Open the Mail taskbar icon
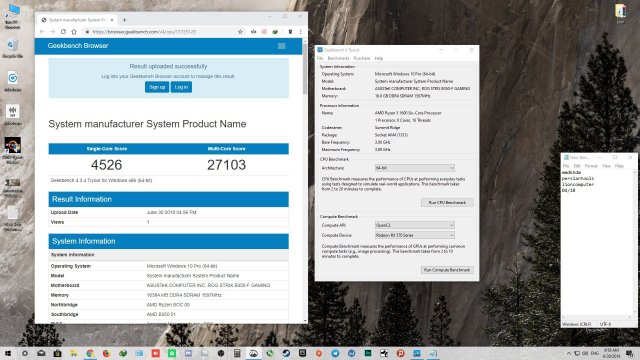 pos(41,353)
